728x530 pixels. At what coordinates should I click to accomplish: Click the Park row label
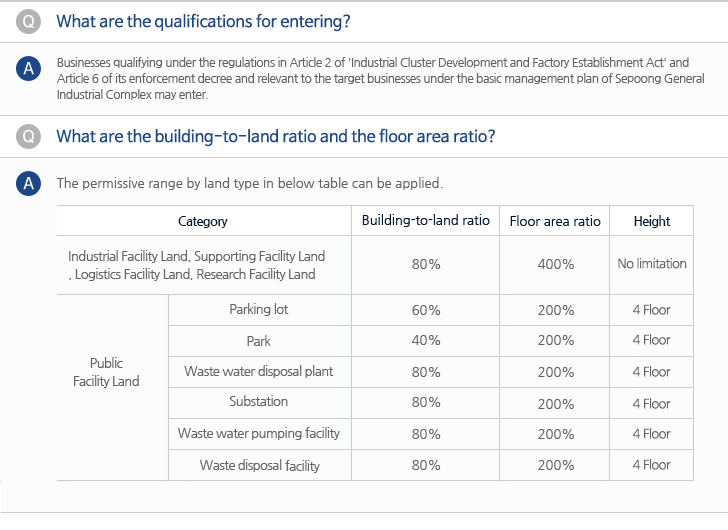259,341
